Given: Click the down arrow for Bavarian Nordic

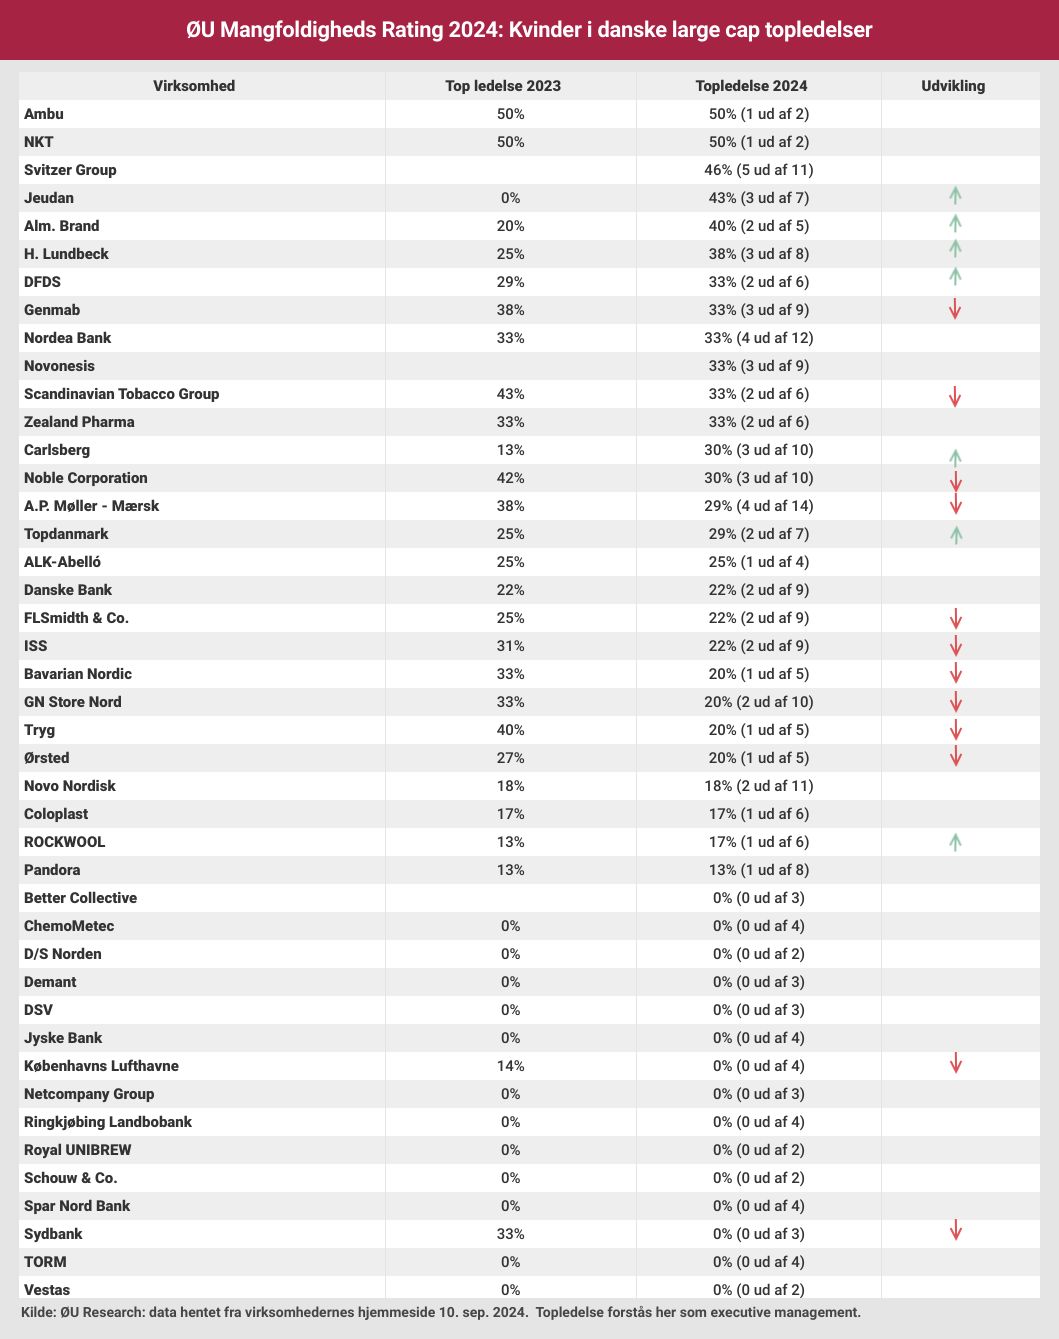Looking at the screenshot, I should click(x=955, y=673).
